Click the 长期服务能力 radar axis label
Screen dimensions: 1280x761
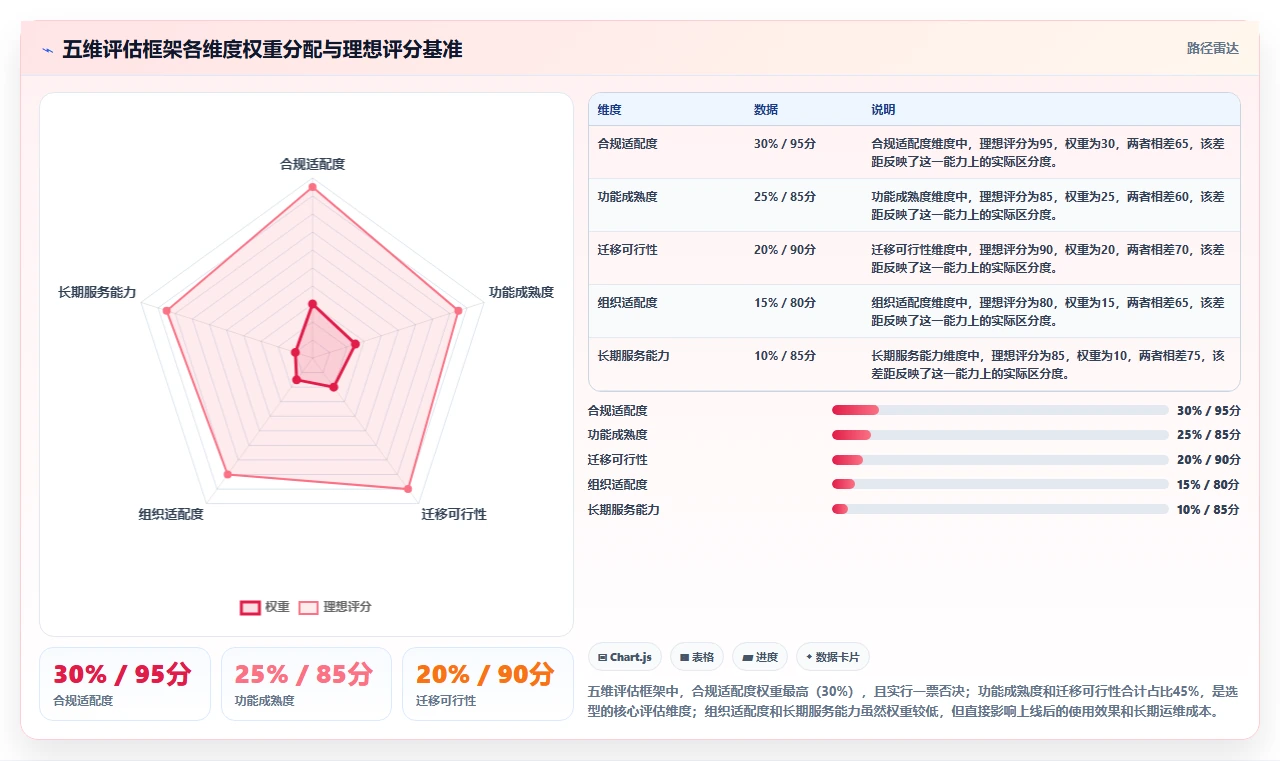click(x=97, y=292)
